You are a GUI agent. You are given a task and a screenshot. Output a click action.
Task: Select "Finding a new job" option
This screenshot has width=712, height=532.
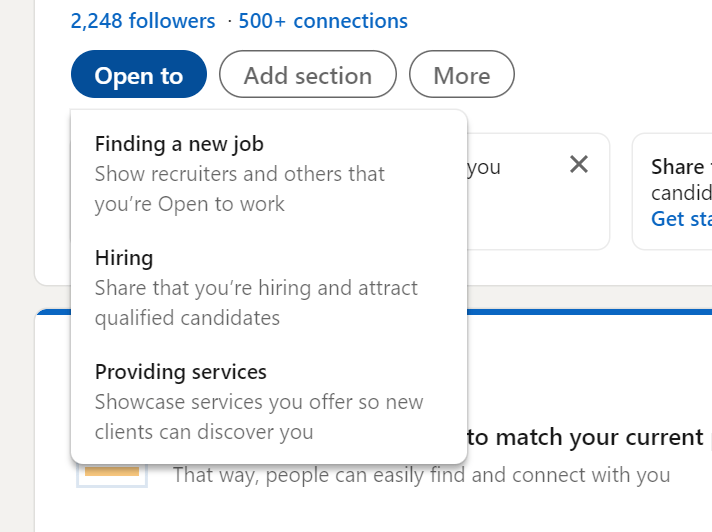(x=179, y=144)
